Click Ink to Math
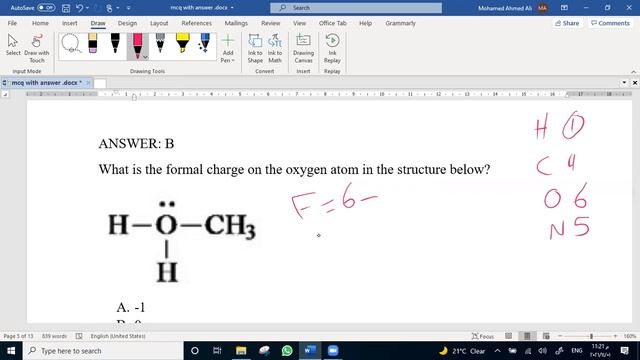640x360 pixels. (275, 48)
